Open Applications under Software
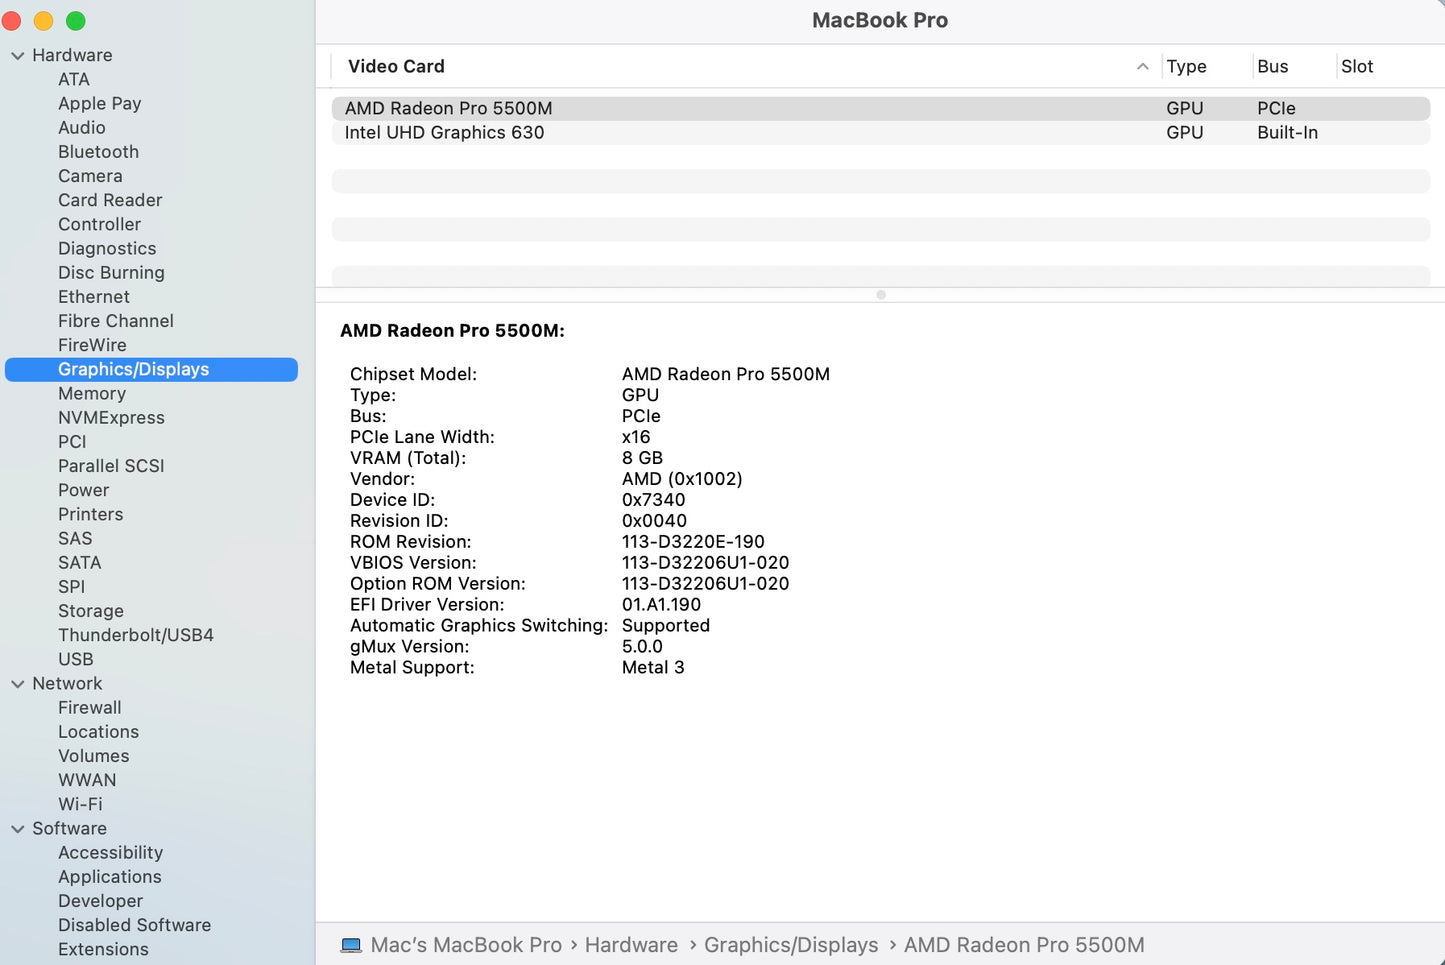Viewport: 1445px width, 965px height. tap(109, 877)
